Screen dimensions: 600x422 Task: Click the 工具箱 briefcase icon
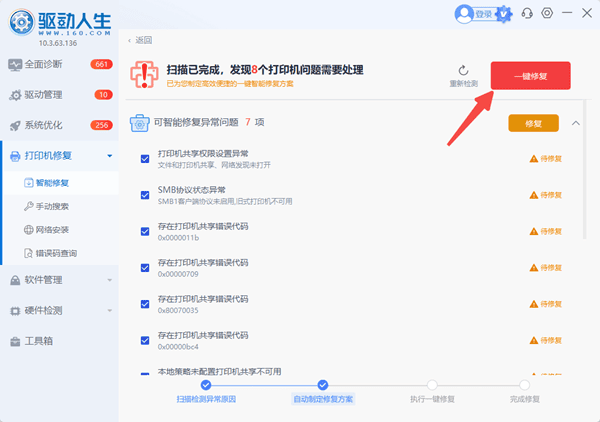15,341
